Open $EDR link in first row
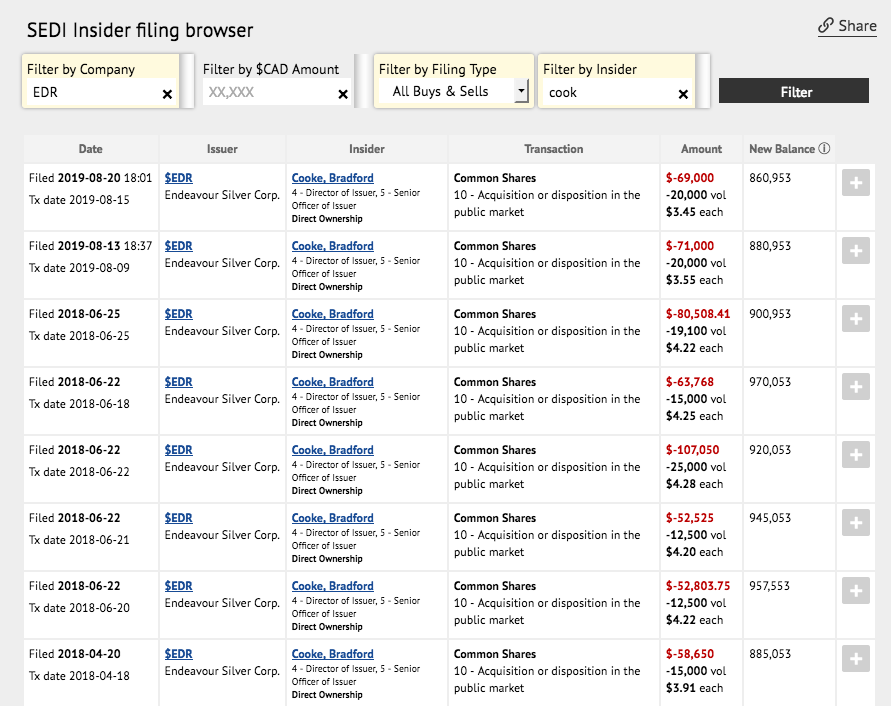Image resolution: width=891 pixels, height=706 pixels. [x=178, y=178]
